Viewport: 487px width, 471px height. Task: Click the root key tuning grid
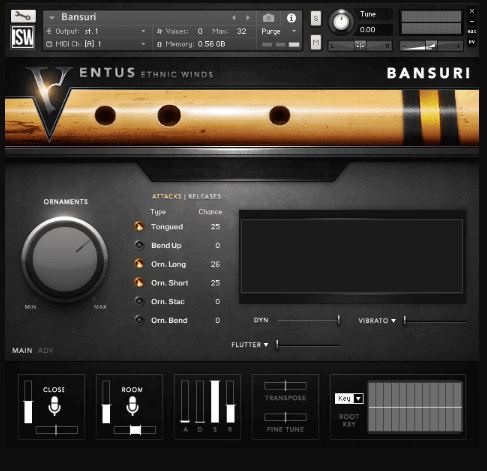[415, 407]
